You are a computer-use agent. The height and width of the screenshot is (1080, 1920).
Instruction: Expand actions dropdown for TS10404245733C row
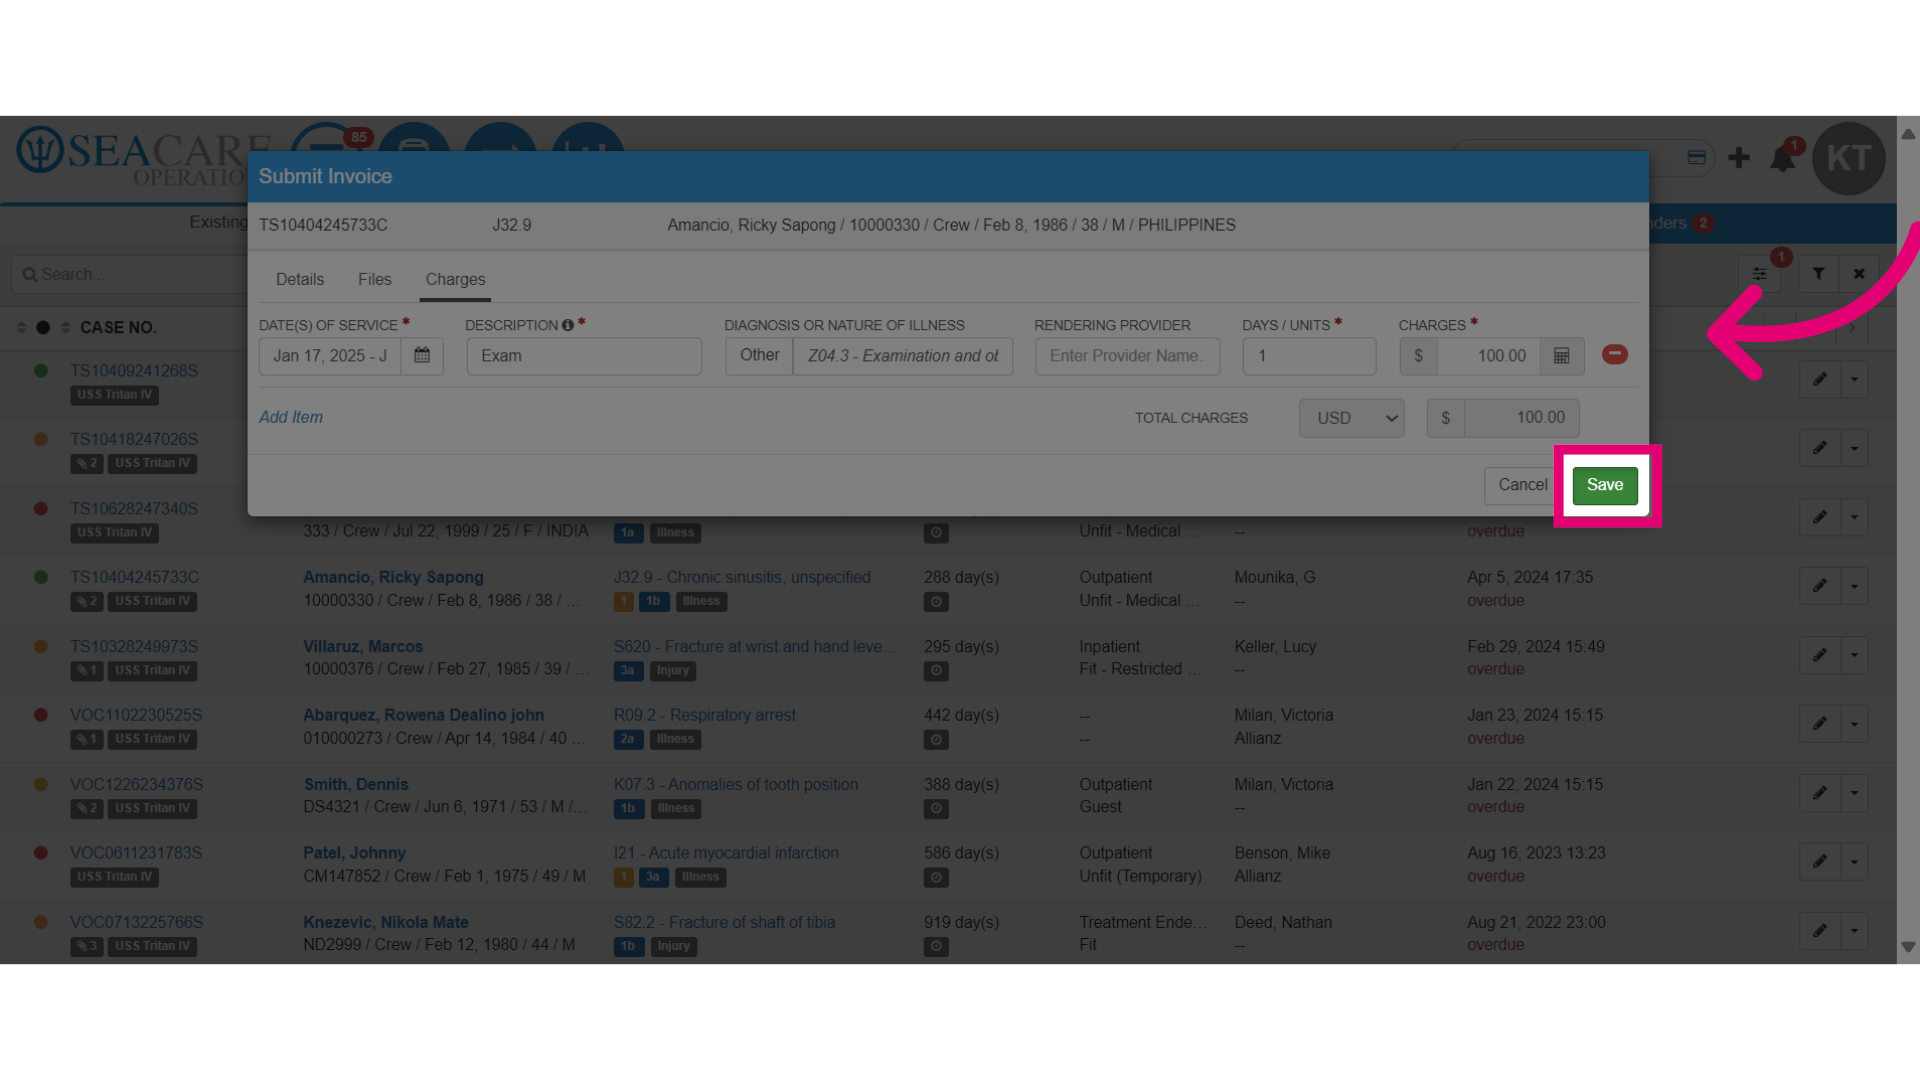point(1855,586)
